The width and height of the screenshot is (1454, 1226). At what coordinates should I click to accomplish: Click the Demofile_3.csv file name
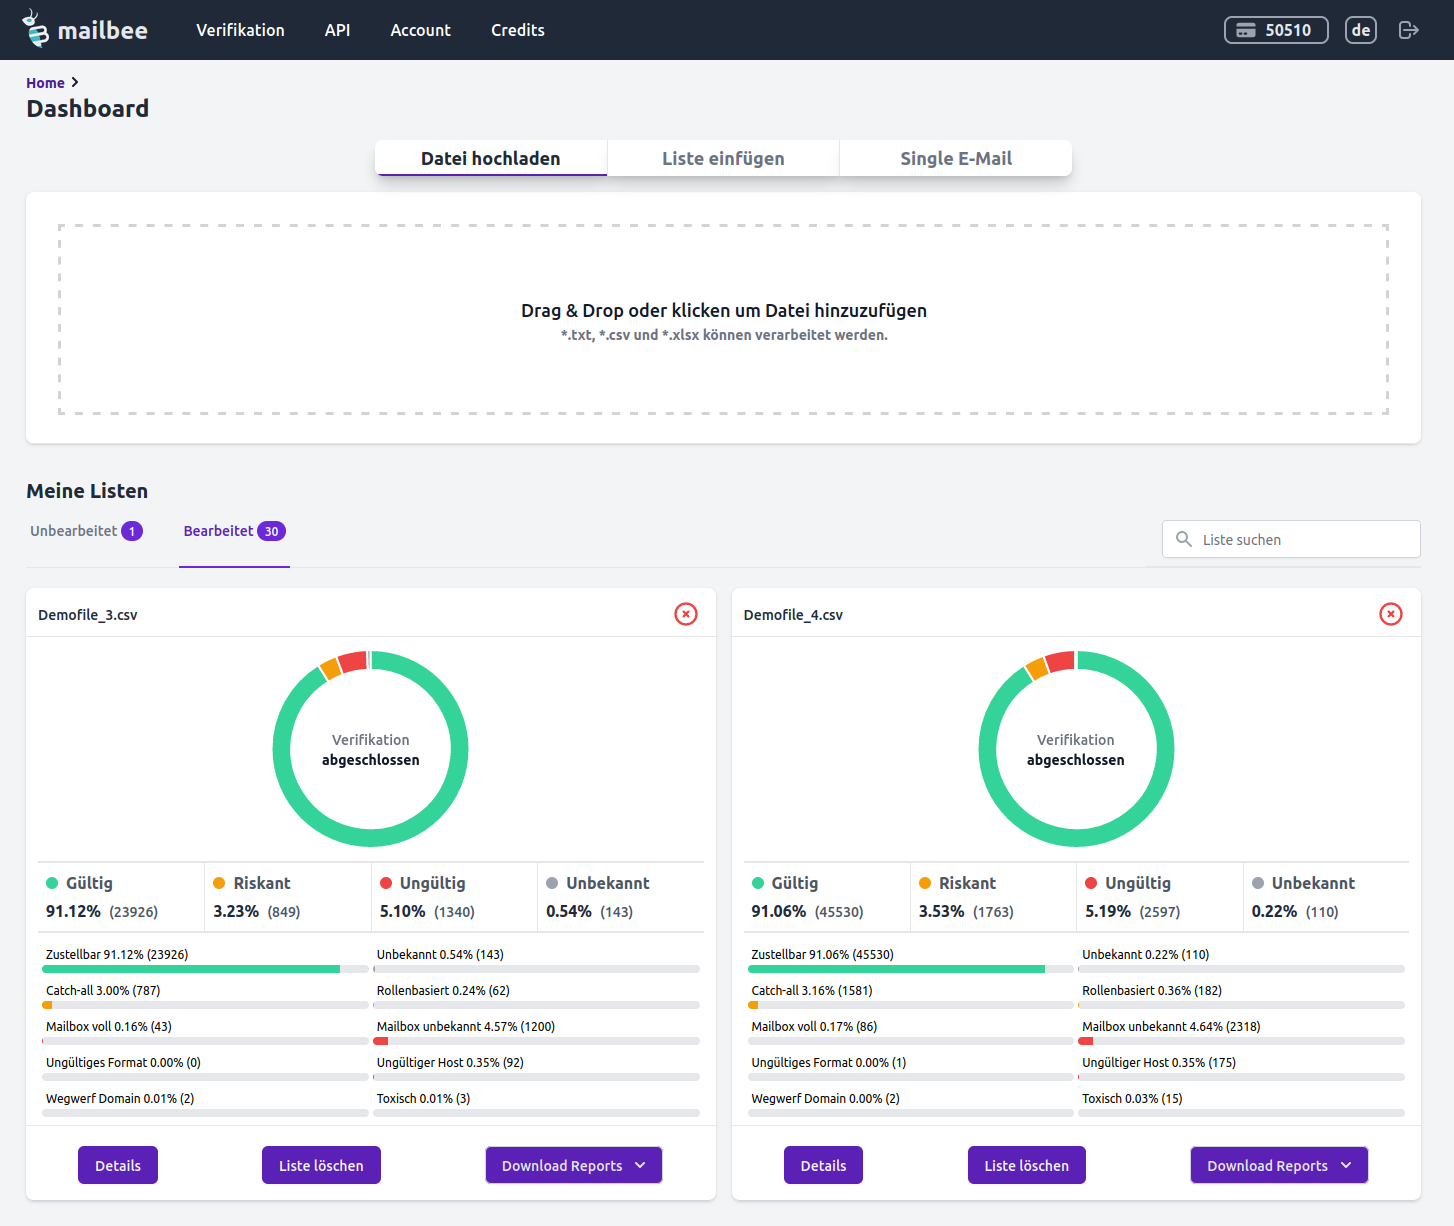pyautogui.click(x=88, y=615)
